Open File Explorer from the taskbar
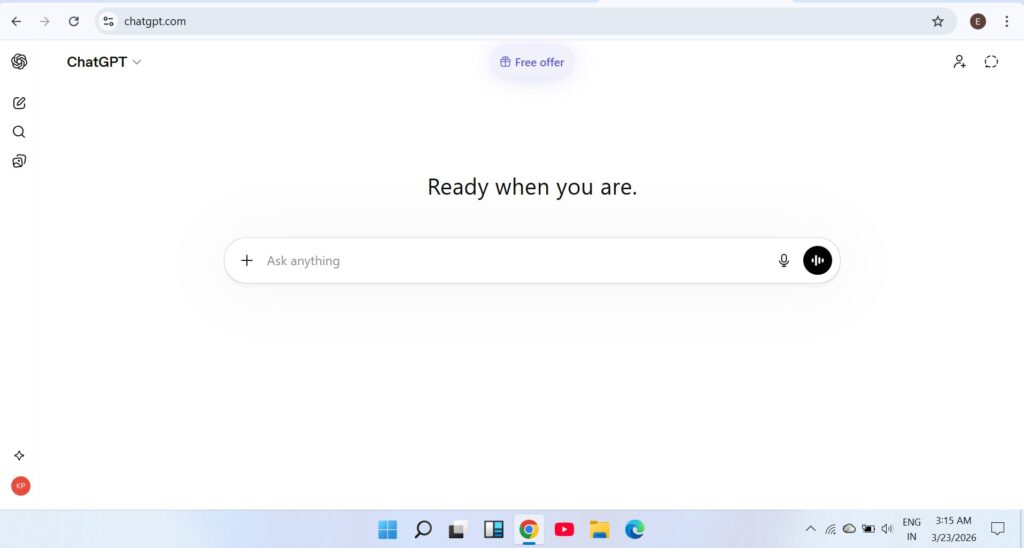This screenshot has height=548, width=1024. click(599, 529)
